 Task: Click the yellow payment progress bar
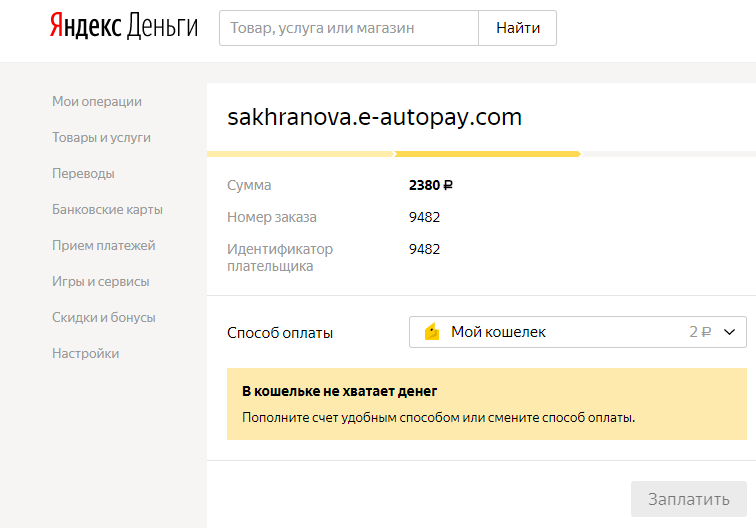click(x=487, y=154)
